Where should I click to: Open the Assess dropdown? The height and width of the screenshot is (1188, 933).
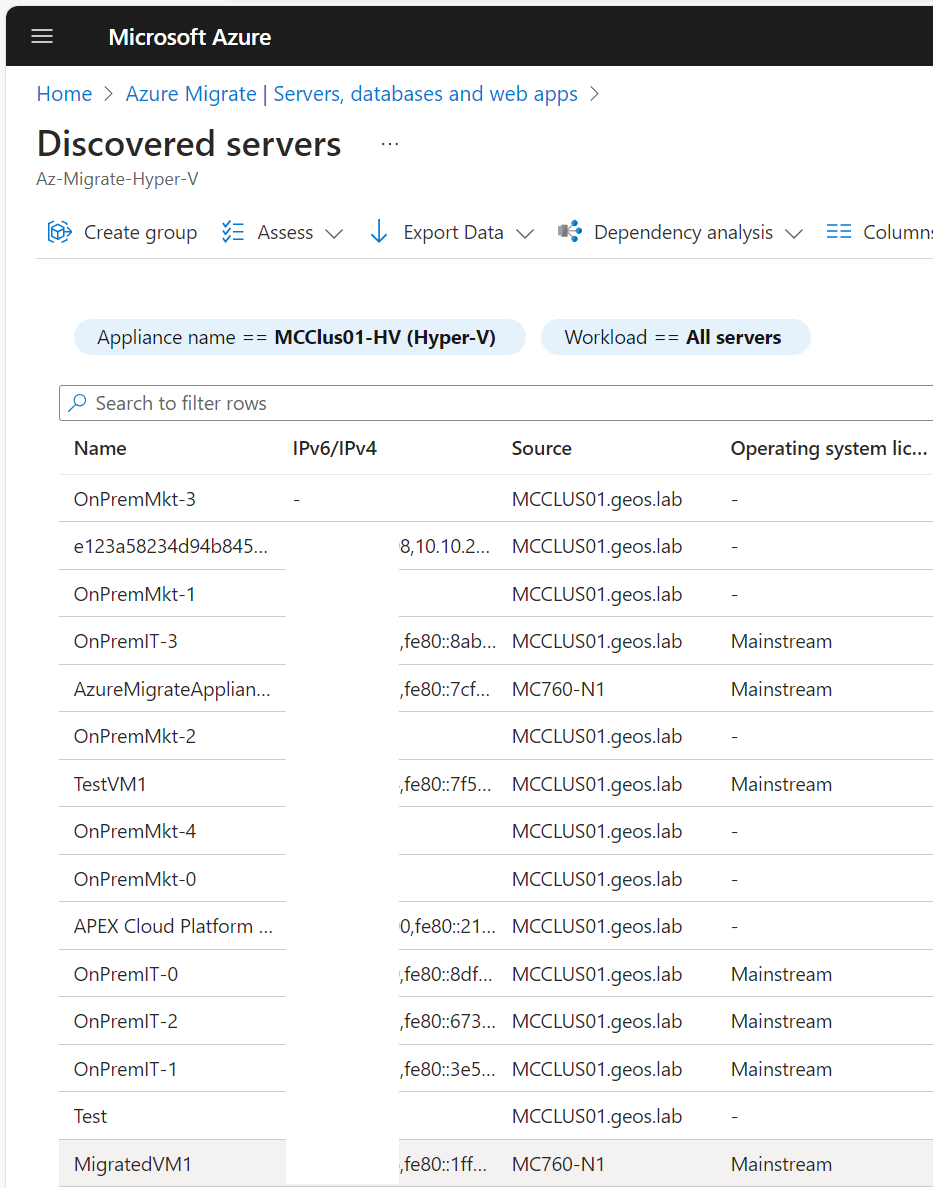click(x=334, y=232)
